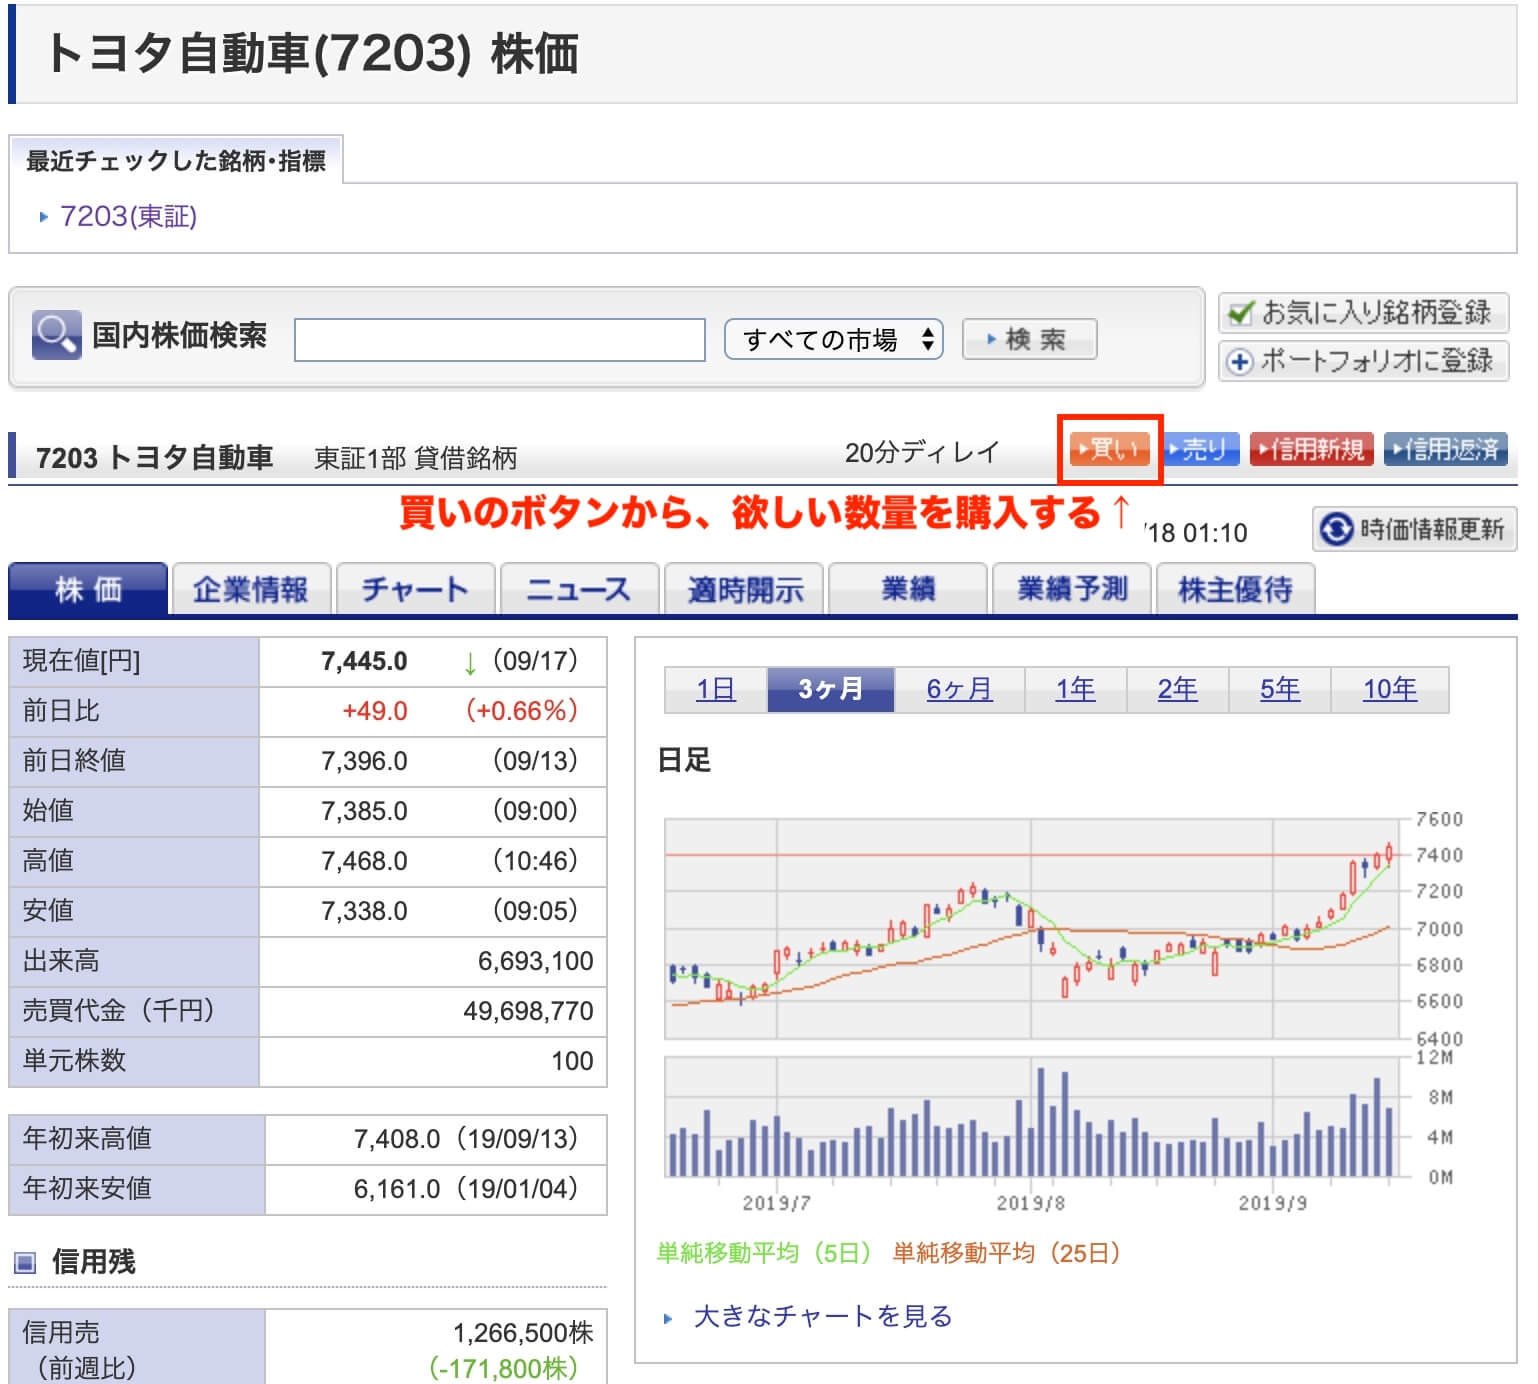This screenshot has width=1538, height=1384.
Task: Click the 出来高 volume value 6,693,100
Action: tap(535, 961)
